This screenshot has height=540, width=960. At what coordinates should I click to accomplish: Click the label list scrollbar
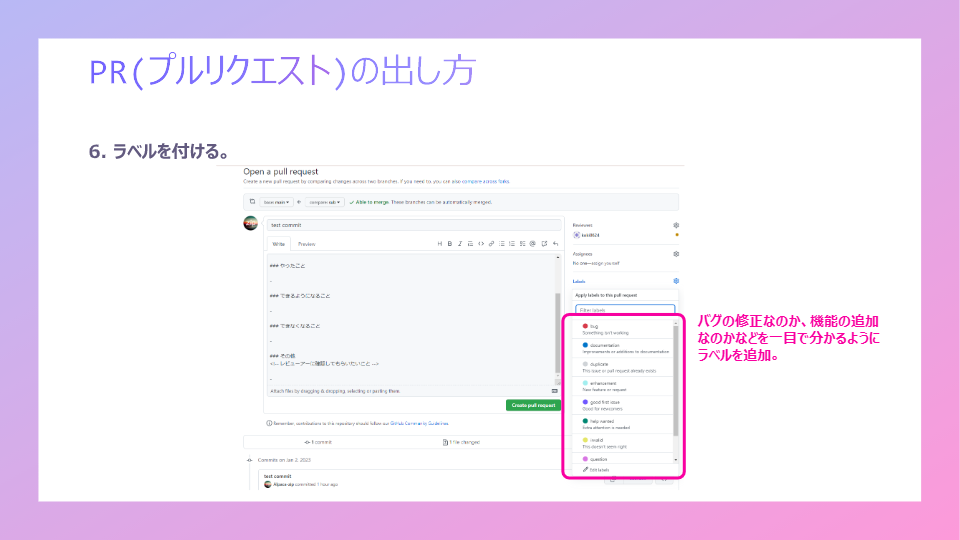tap(676, 380)
